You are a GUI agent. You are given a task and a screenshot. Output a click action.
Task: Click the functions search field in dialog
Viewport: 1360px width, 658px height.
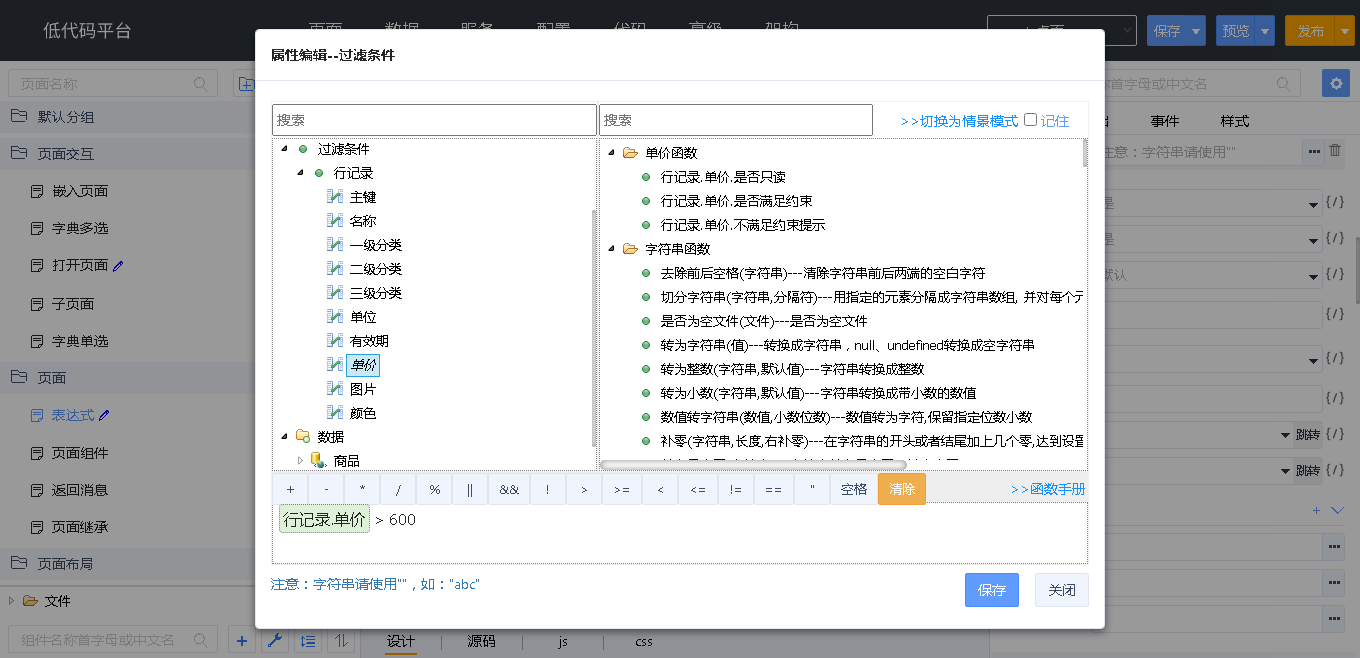(736, 119)
